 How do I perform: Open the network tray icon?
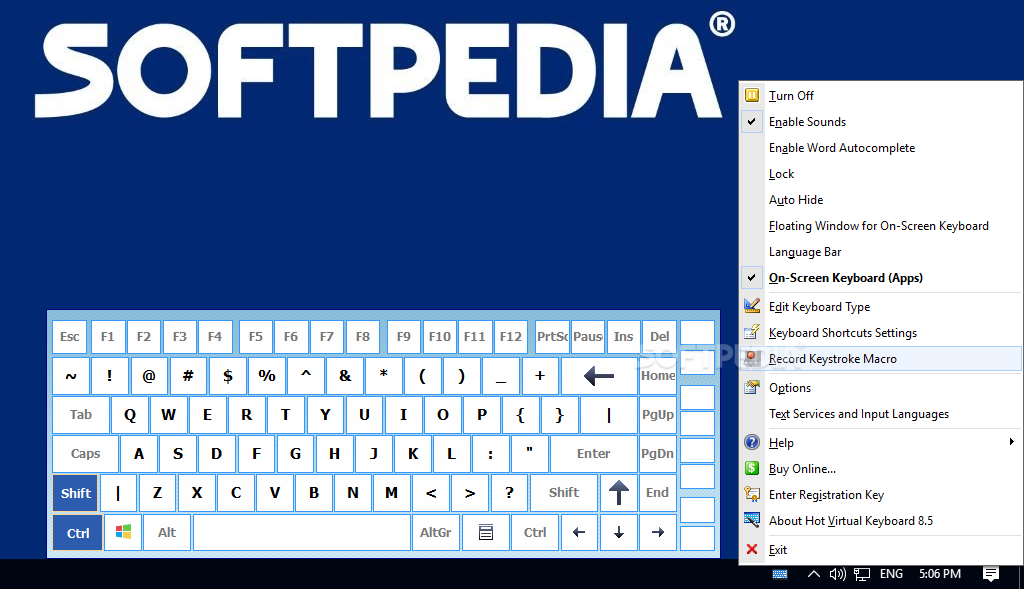pos(862,574)
